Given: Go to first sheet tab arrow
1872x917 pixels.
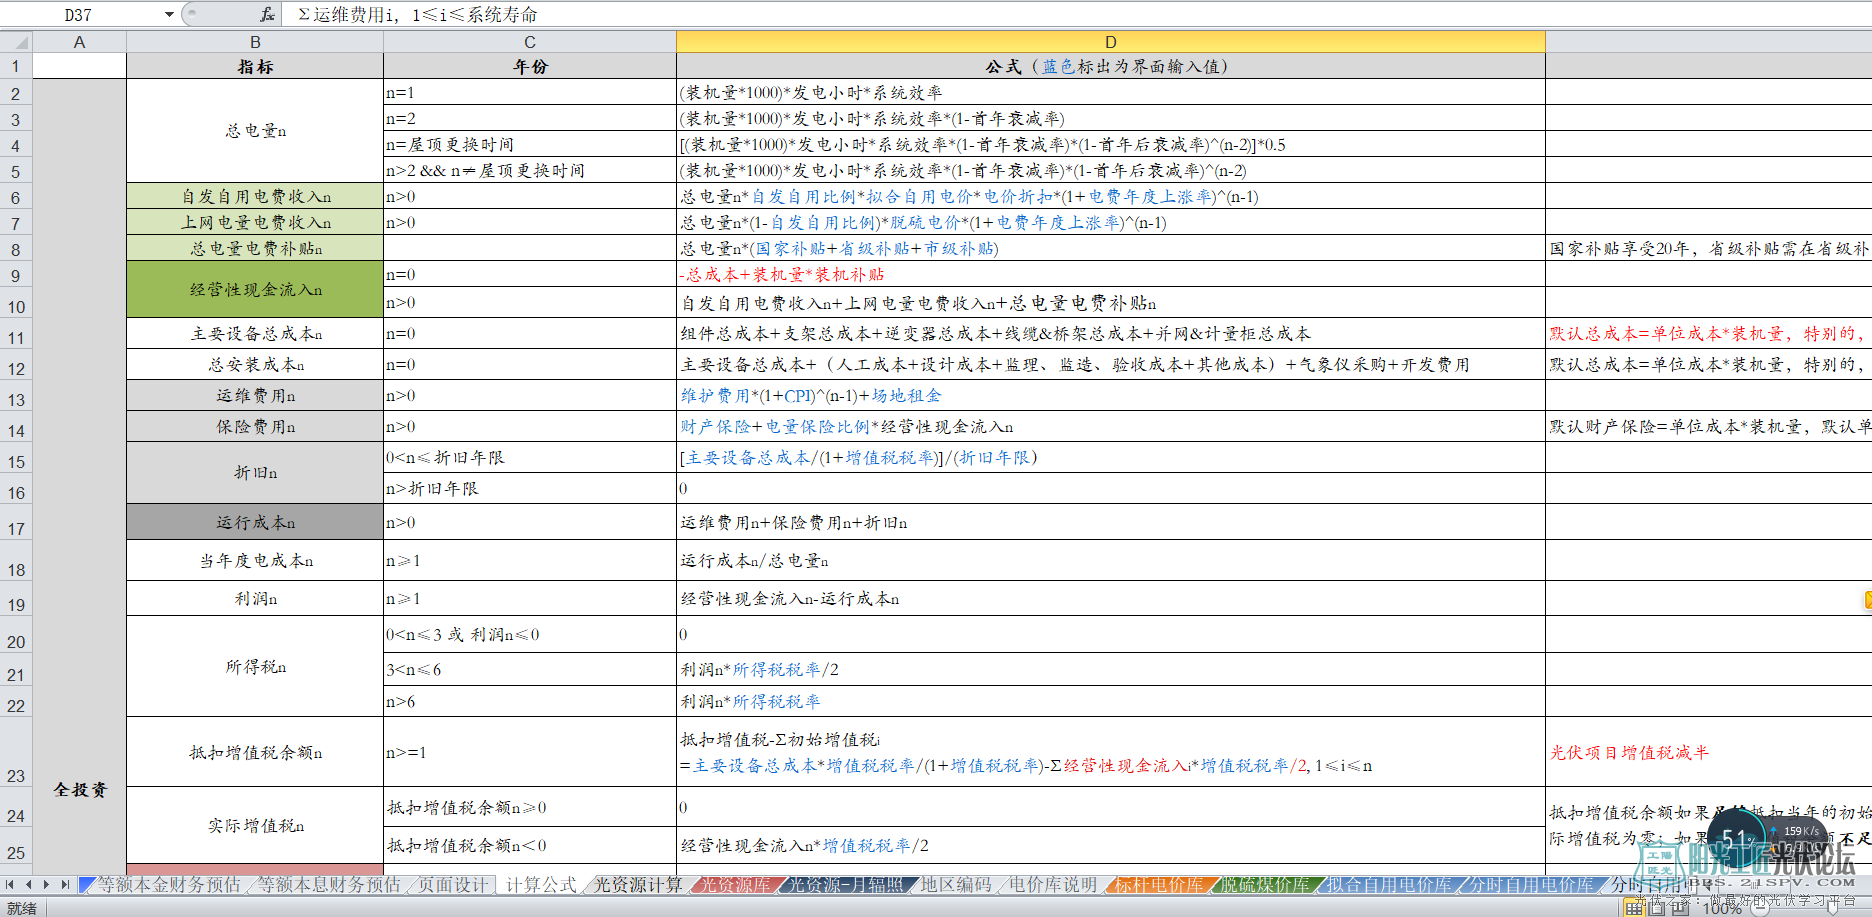Looking at the screenshot, I should tap(10, 884).
